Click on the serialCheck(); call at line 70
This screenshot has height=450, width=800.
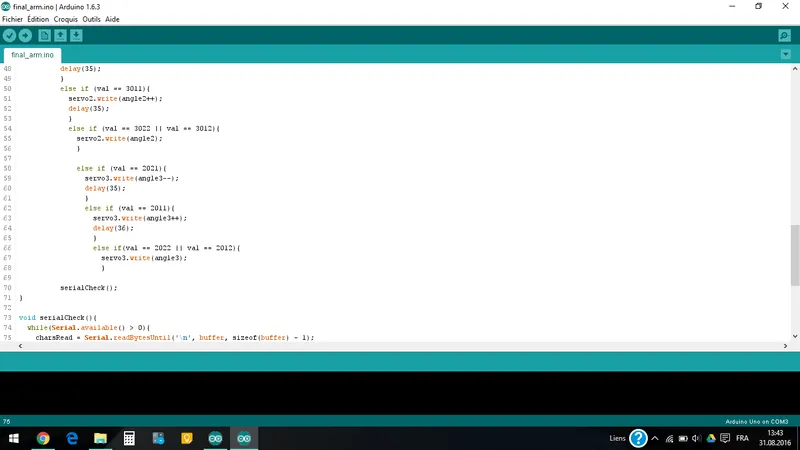[89, 288]
